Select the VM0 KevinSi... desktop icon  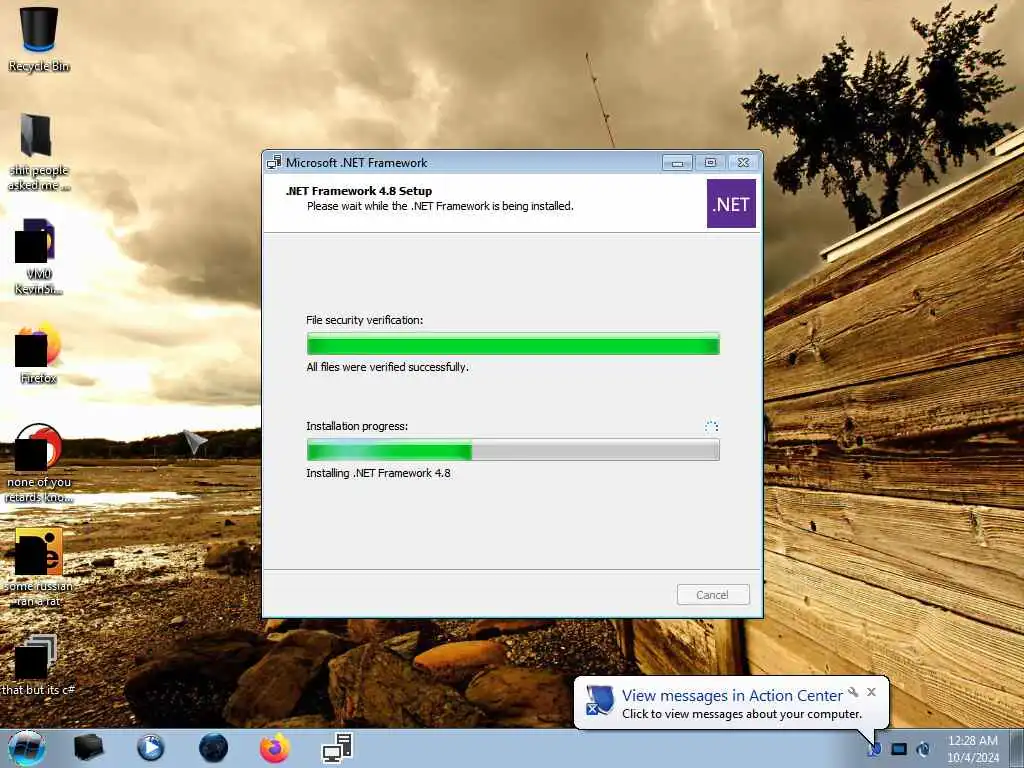(x=39, y=257)
